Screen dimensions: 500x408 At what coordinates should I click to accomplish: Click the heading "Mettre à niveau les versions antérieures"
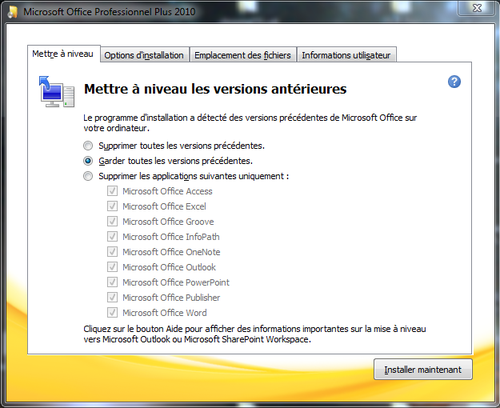click(215, 89)
